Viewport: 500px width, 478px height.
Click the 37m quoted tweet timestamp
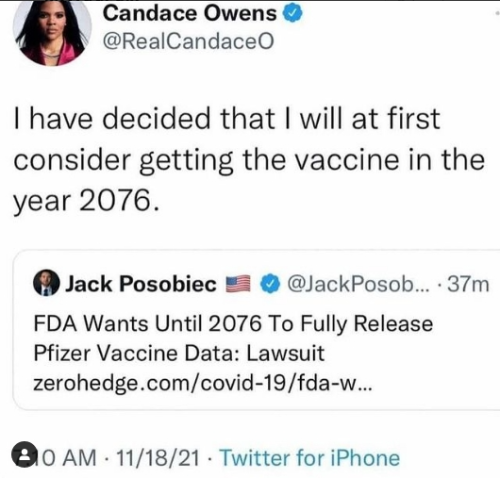coord(468,284)
